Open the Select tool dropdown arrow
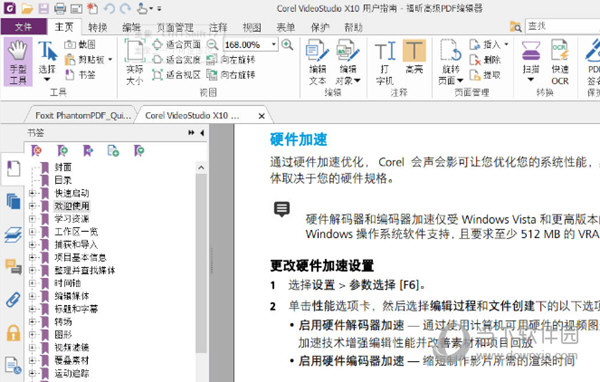The image size is (600, 382). (47, 80)
